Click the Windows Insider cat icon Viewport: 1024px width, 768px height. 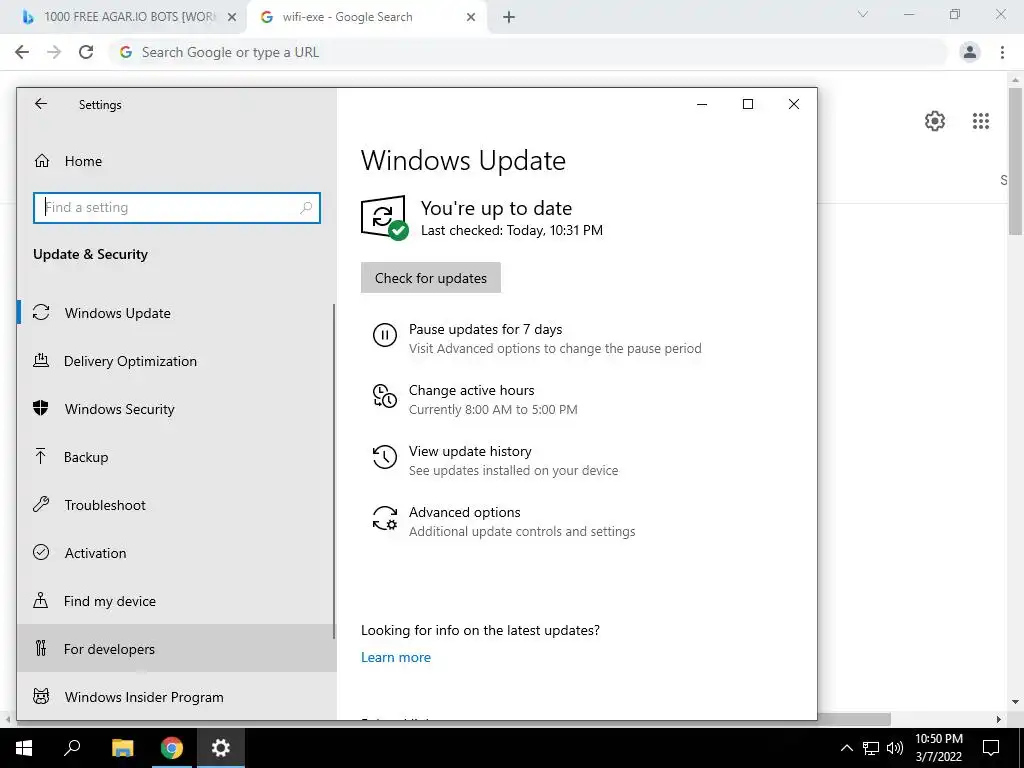pos(41,696)
